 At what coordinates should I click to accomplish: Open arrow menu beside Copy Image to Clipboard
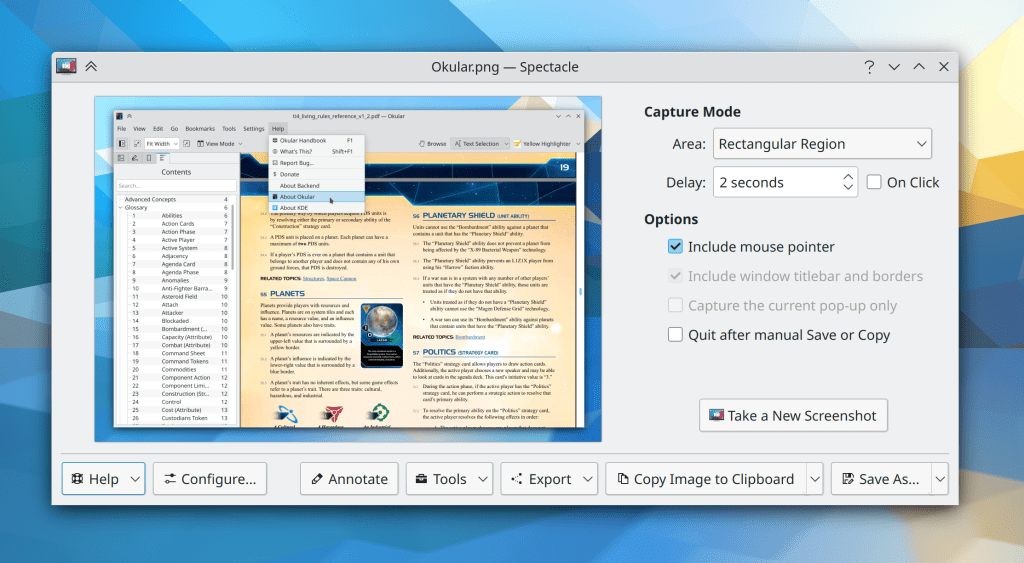point(815,479)
